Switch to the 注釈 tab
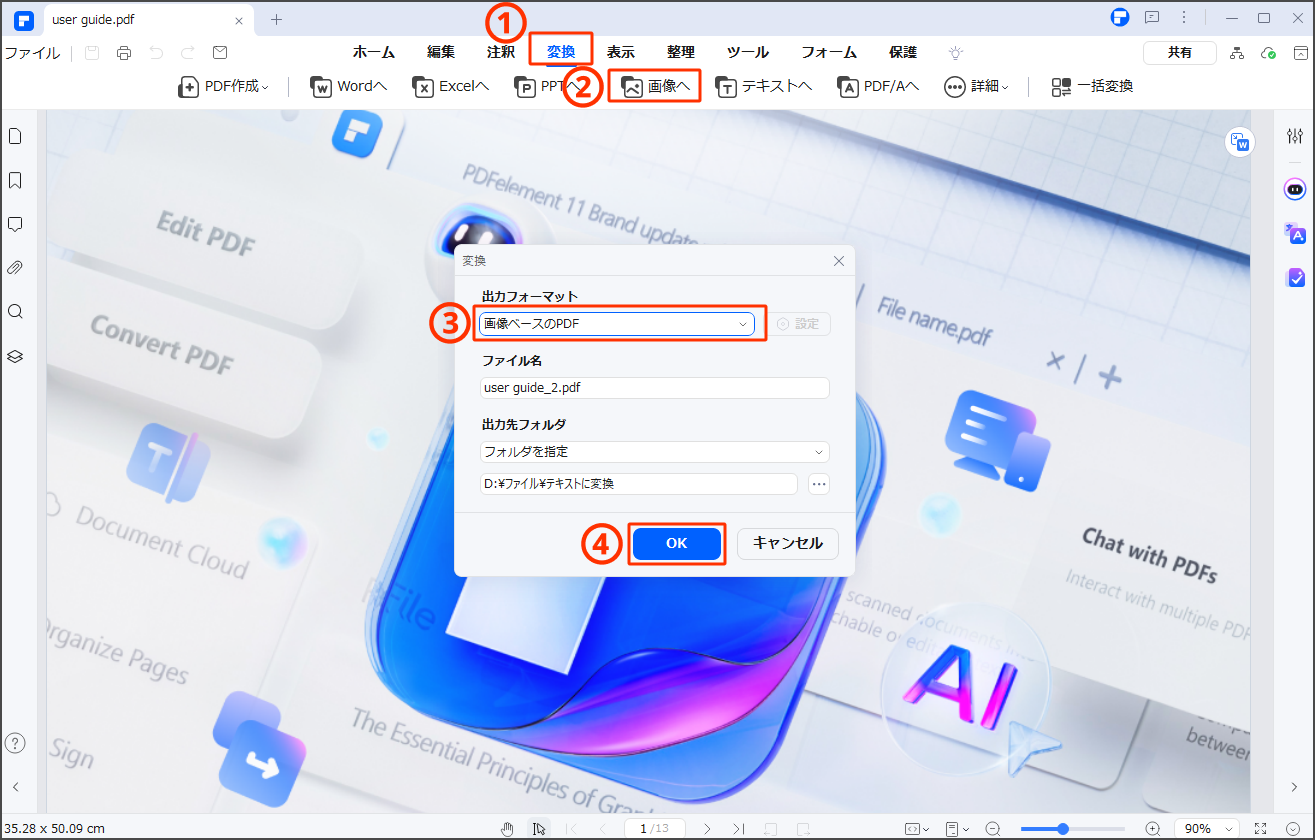1315x840 pixels. tap(501, 53)
